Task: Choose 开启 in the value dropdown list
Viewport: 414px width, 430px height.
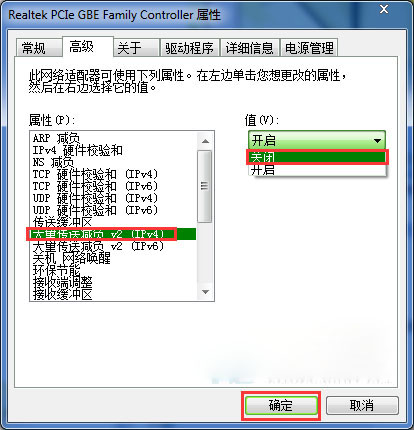Action: (x=317, y=170)
